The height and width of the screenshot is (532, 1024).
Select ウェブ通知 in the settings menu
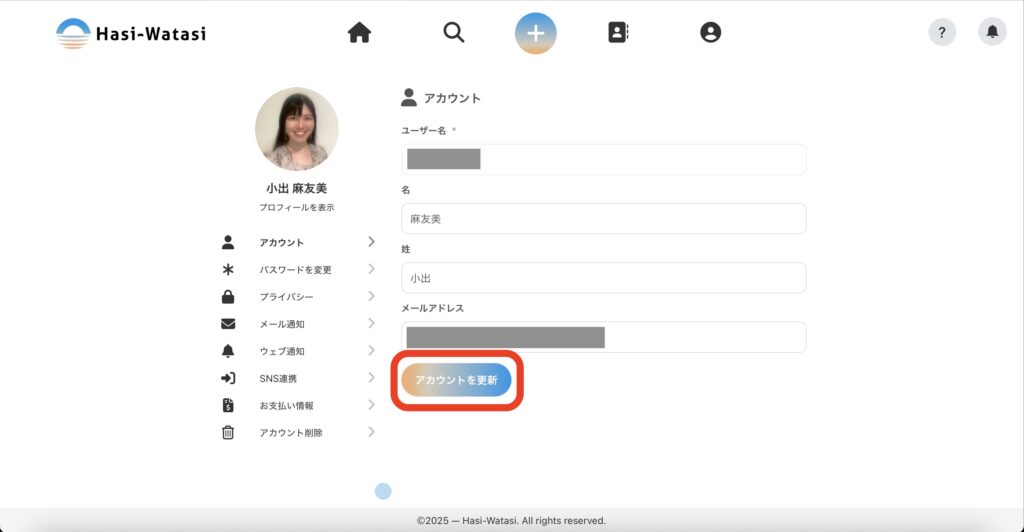281,351
